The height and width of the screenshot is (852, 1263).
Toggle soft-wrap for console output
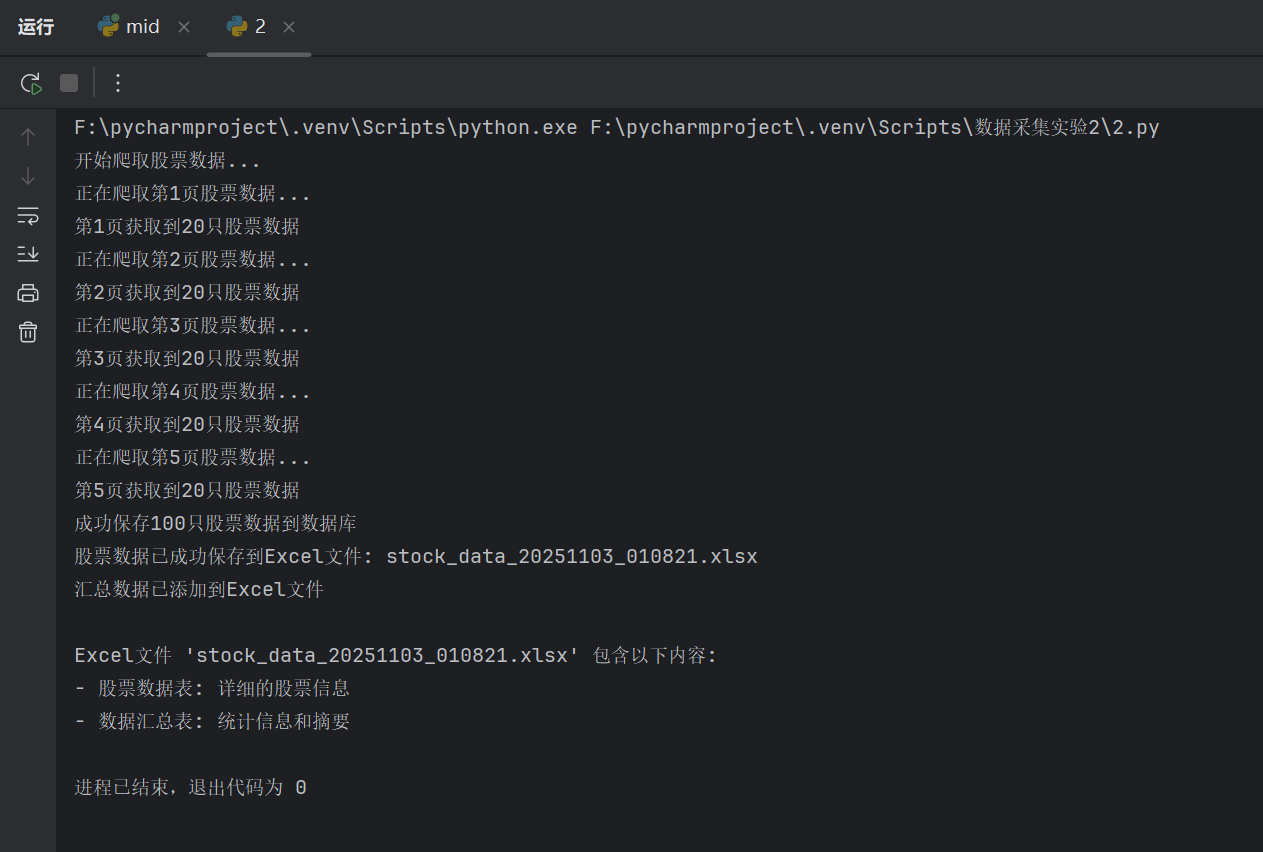[x=28, y=215]
